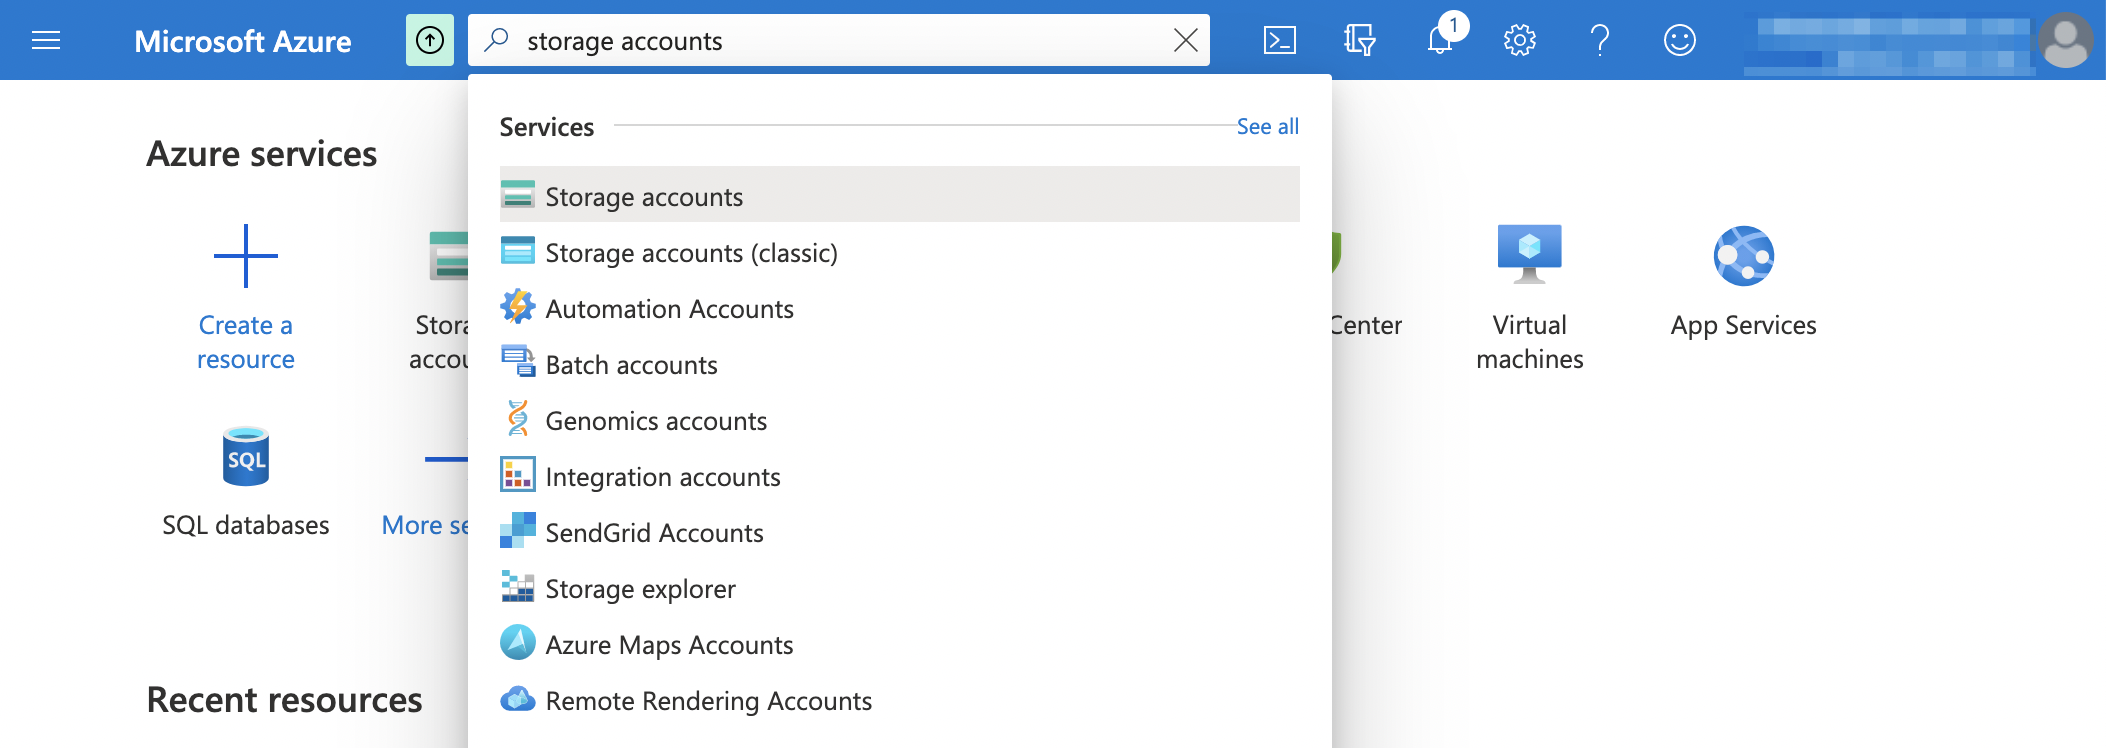Open the Create a resource link
The image size is (2106, 748).
coord(246,342)
